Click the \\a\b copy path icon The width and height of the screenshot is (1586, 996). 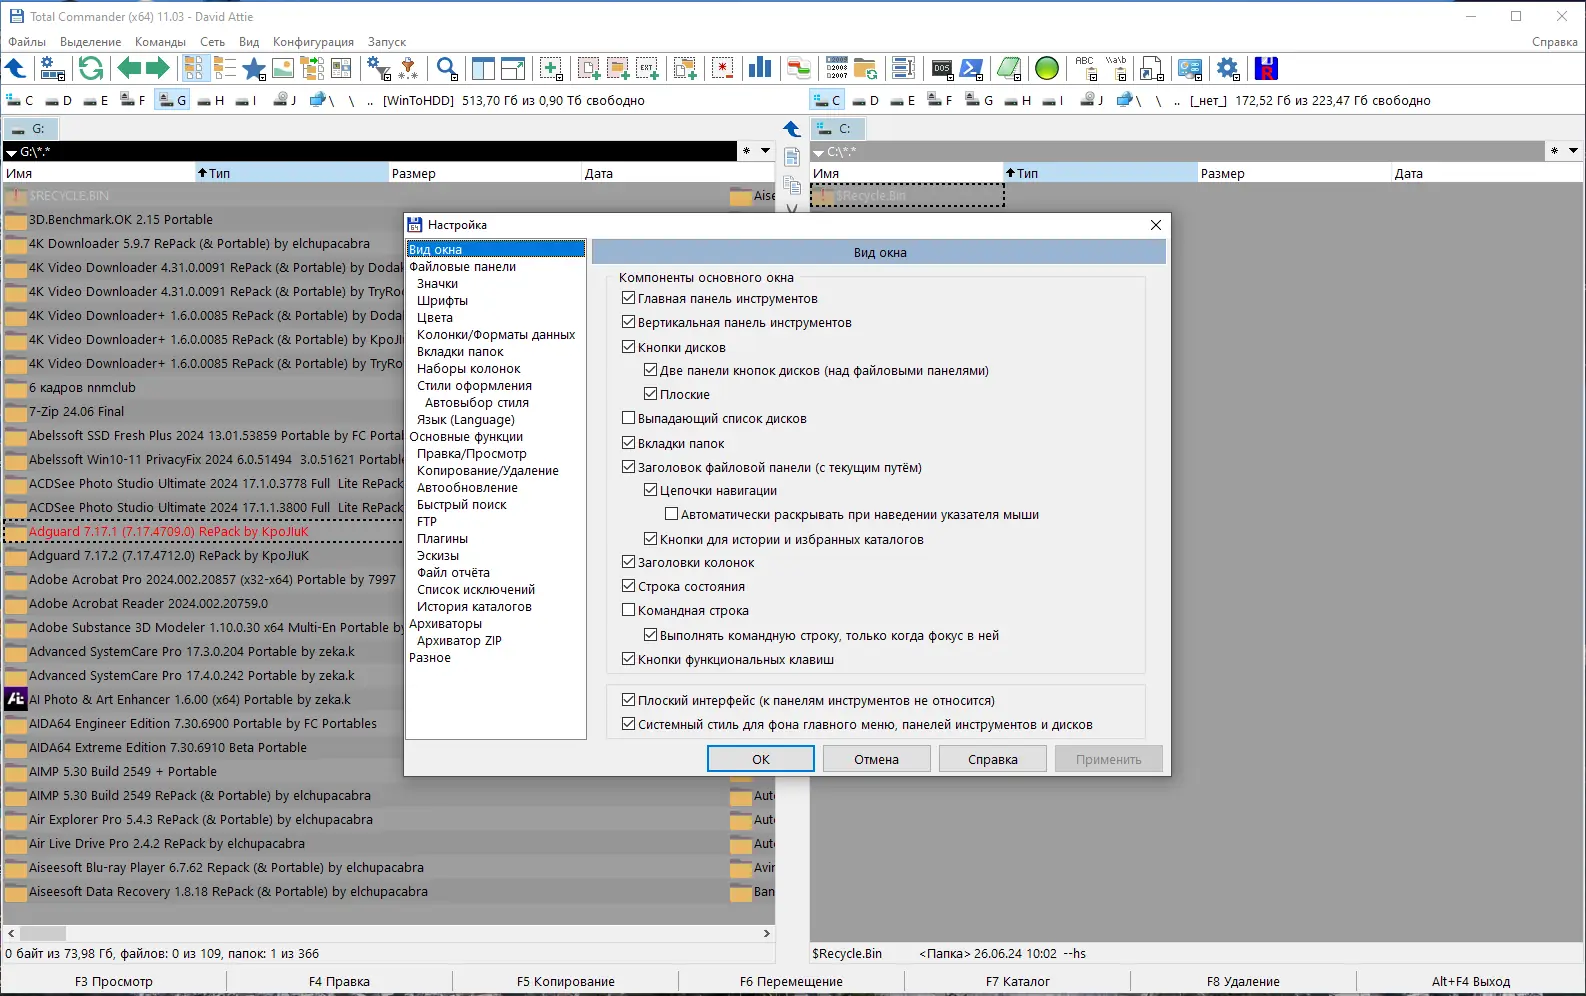[x=1116, y=68]
